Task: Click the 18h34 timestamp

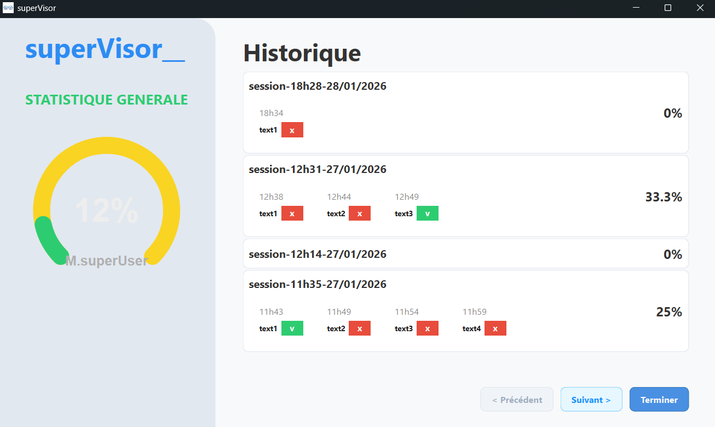Action: coord(271,113)
